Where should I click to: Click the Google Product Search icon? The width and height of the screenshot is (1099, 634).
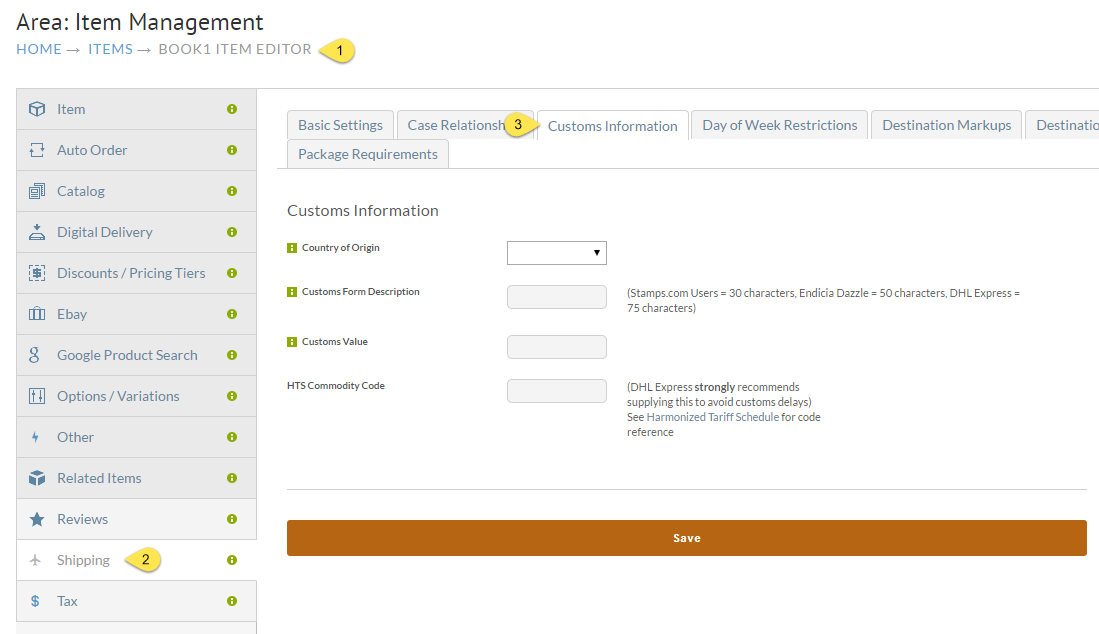[34, 355]
